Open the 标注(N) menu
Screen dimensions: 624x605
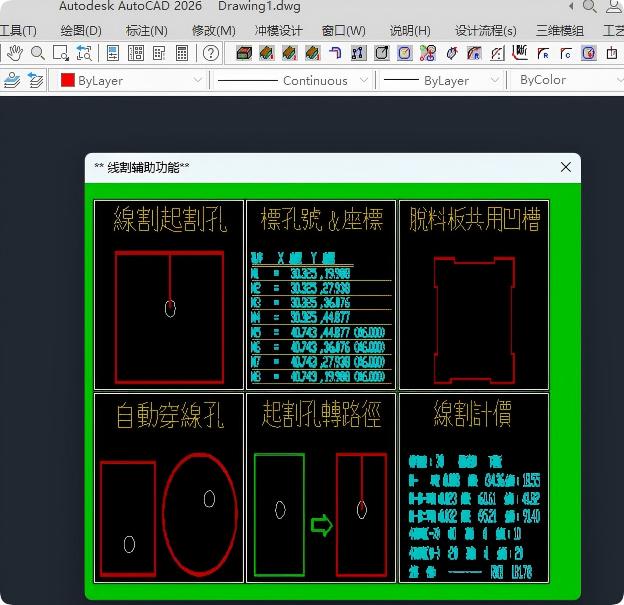click(x=146, y=31)
